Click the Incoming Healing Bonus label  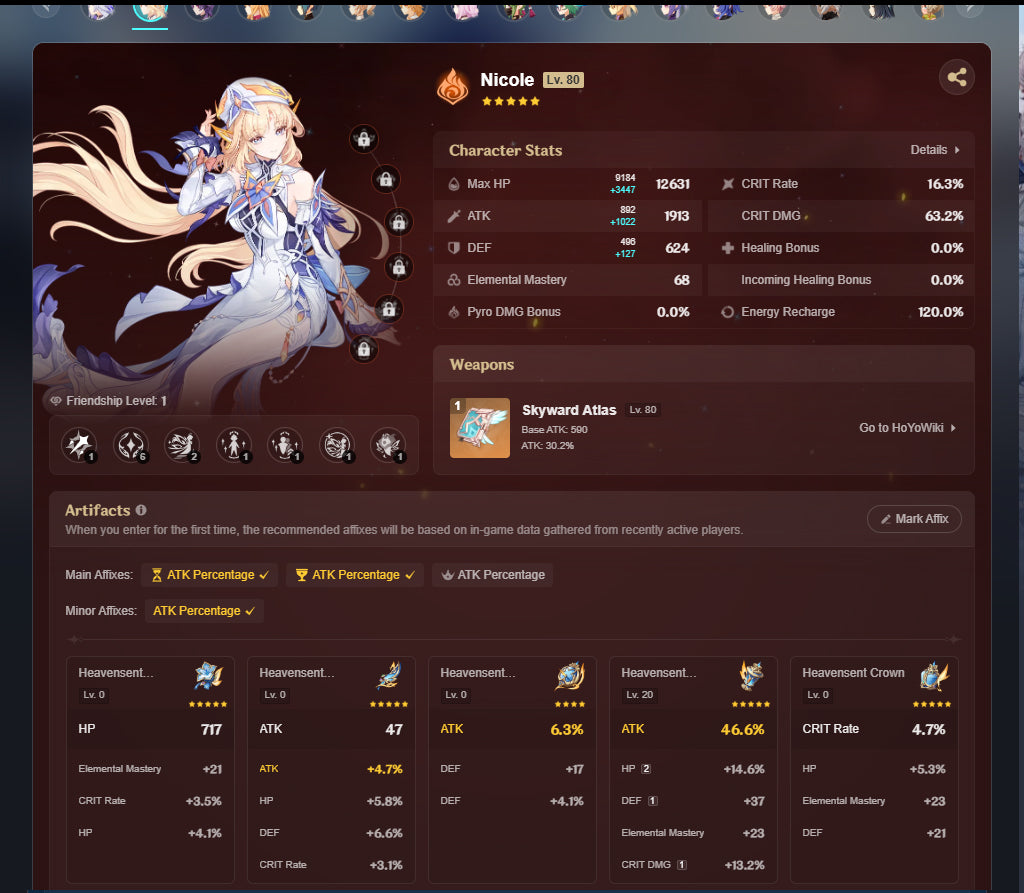coord(806,280)
